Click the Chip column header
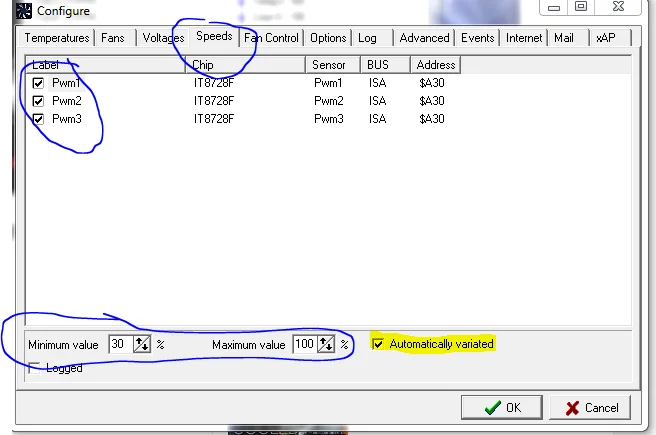The width and height of the screenshot is (656, 435). tap(245, 65)
